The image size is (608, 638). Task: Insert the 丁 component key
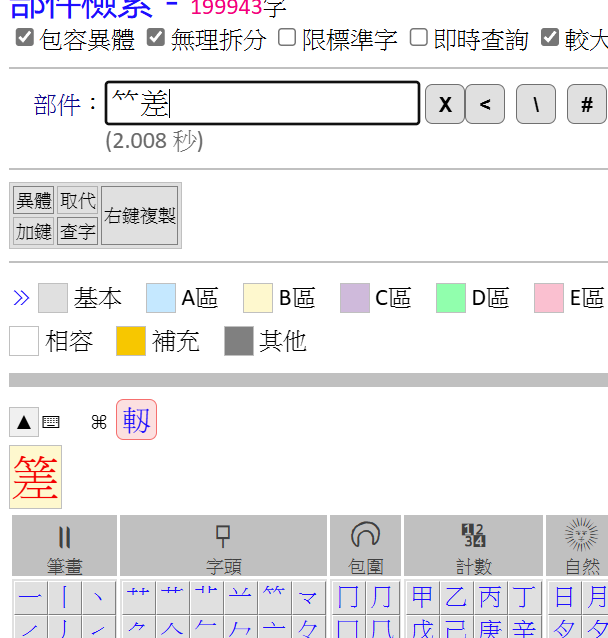coord(524,598)
